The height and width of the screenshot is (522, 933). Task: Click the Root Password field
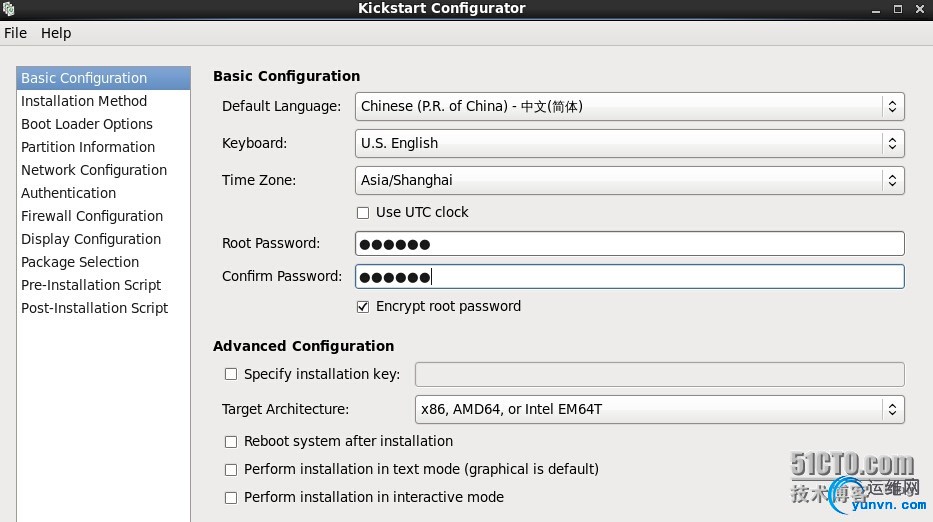[629, 244]
